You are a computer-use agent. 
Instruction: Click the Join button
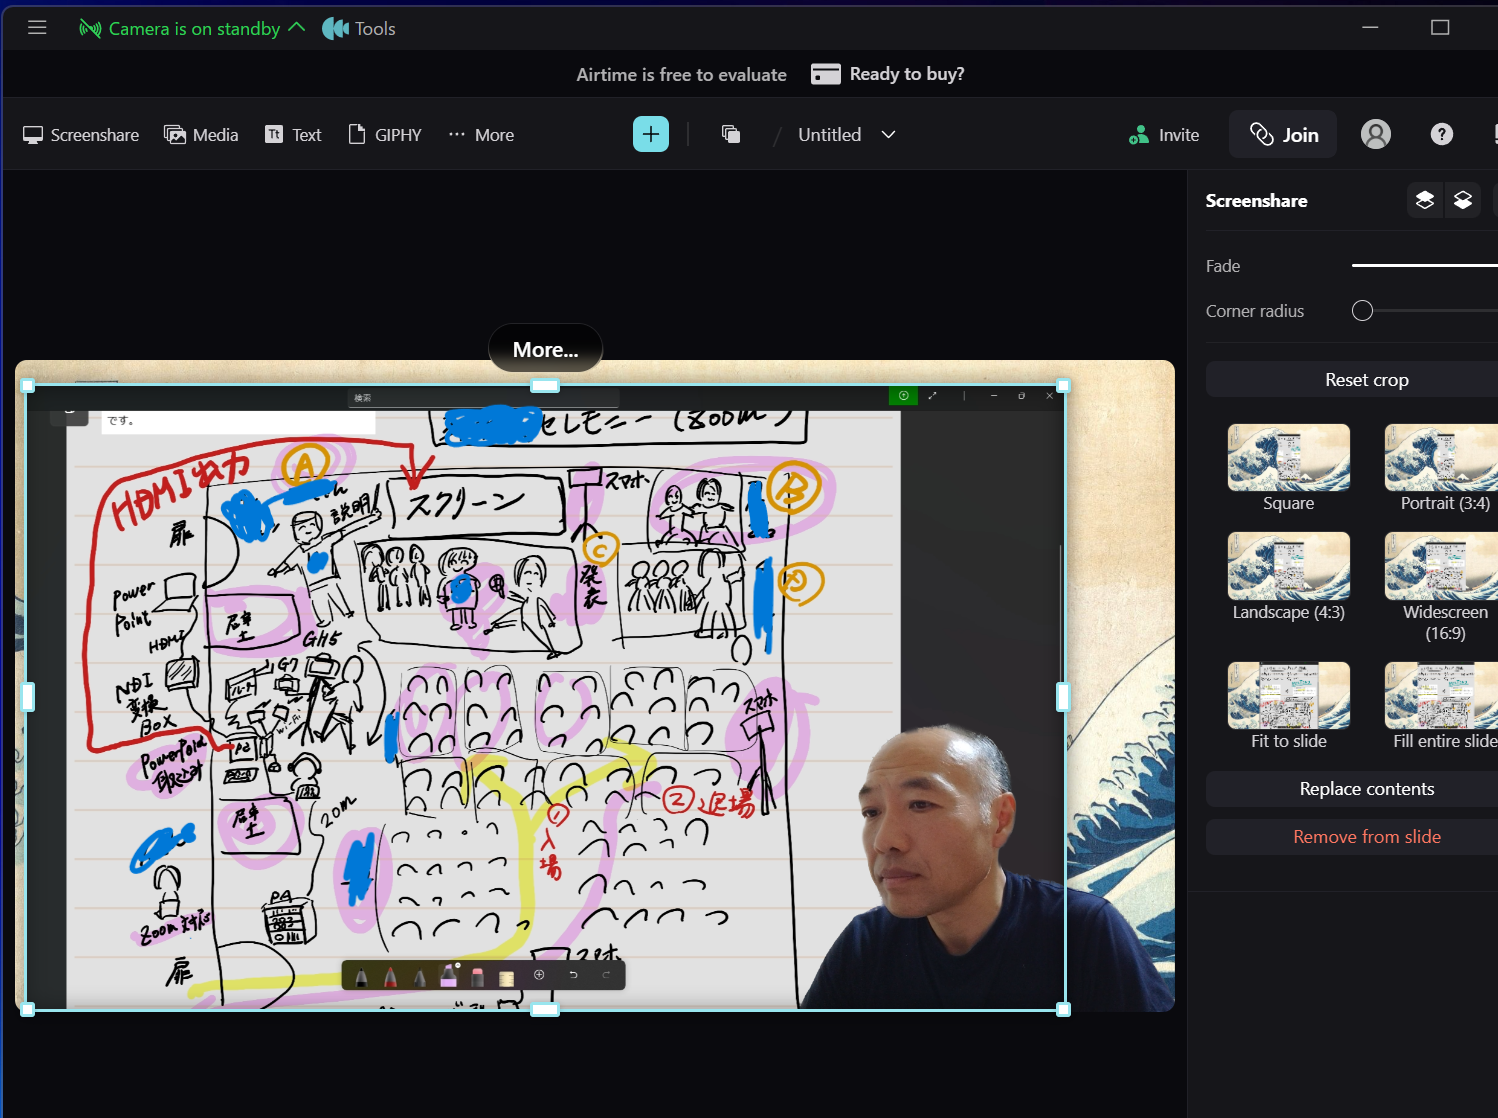click(x=1283, y=135)
